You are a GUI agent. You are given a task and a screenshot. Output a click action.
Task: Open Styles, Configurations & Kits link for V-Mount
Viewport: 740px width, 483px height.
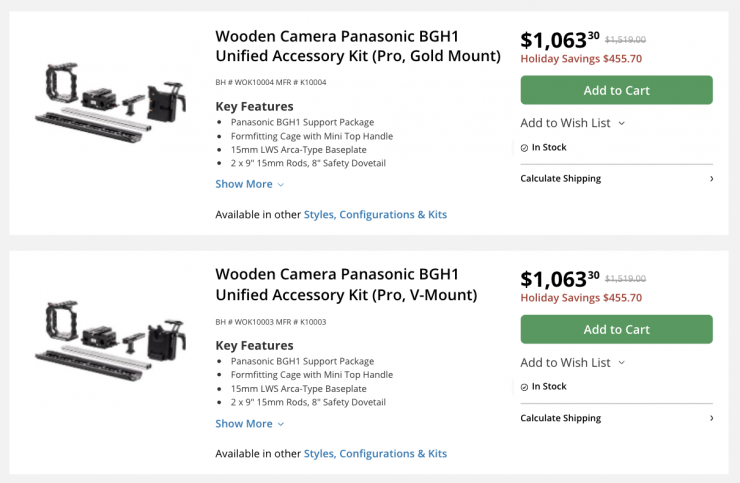375,453
